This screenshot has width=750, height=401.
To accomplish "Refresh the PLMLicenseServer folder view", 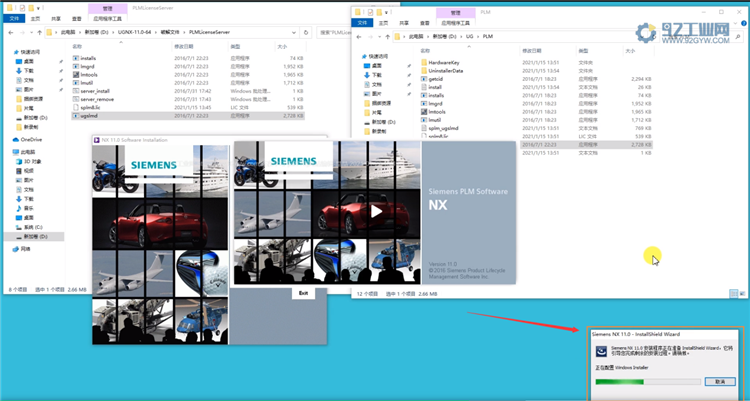I will 306,33.
